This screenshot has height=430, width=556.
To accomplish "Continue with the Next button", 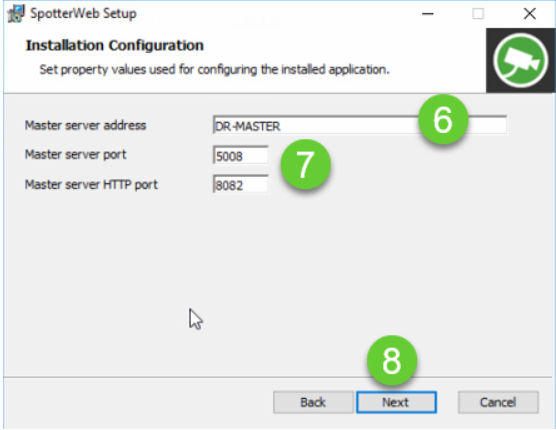I will coord(396,402).
